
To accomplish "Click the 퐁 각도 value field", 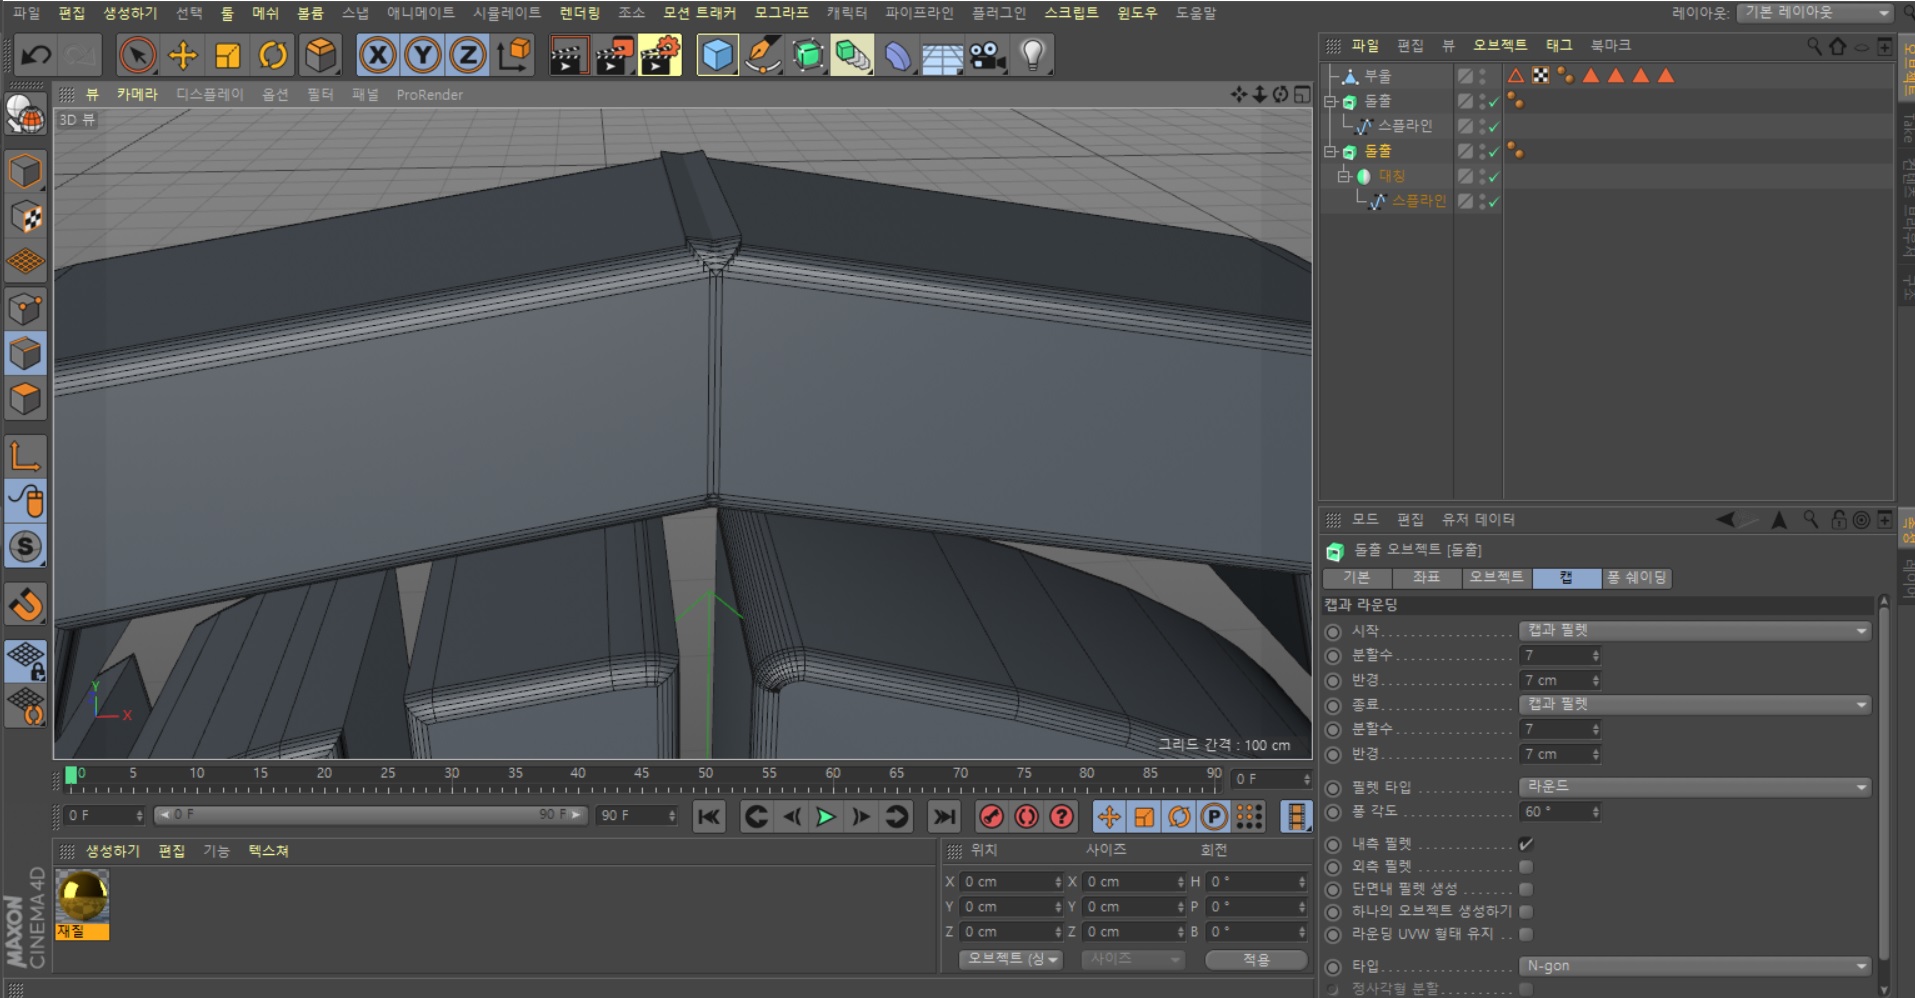I will (x=1560, y=812).
